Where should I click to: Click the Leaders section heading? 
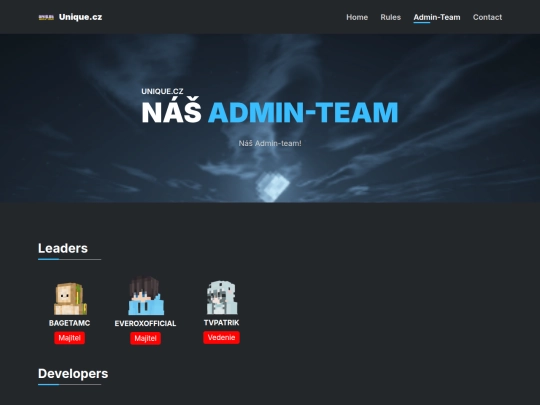tap(63, 248)
